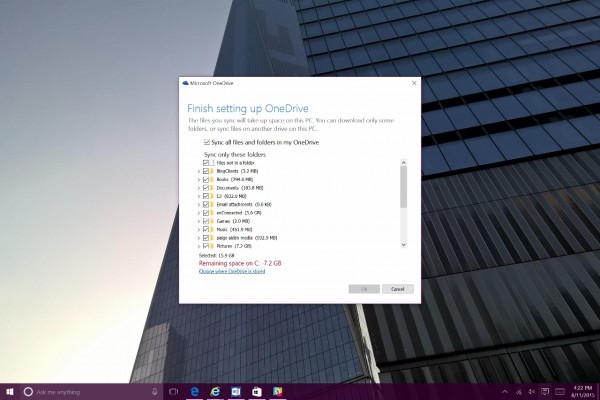The height and width of the screenshot is (400, 600).
Task: Open the Windows Start menu
Action: click(x=10, y=392)
